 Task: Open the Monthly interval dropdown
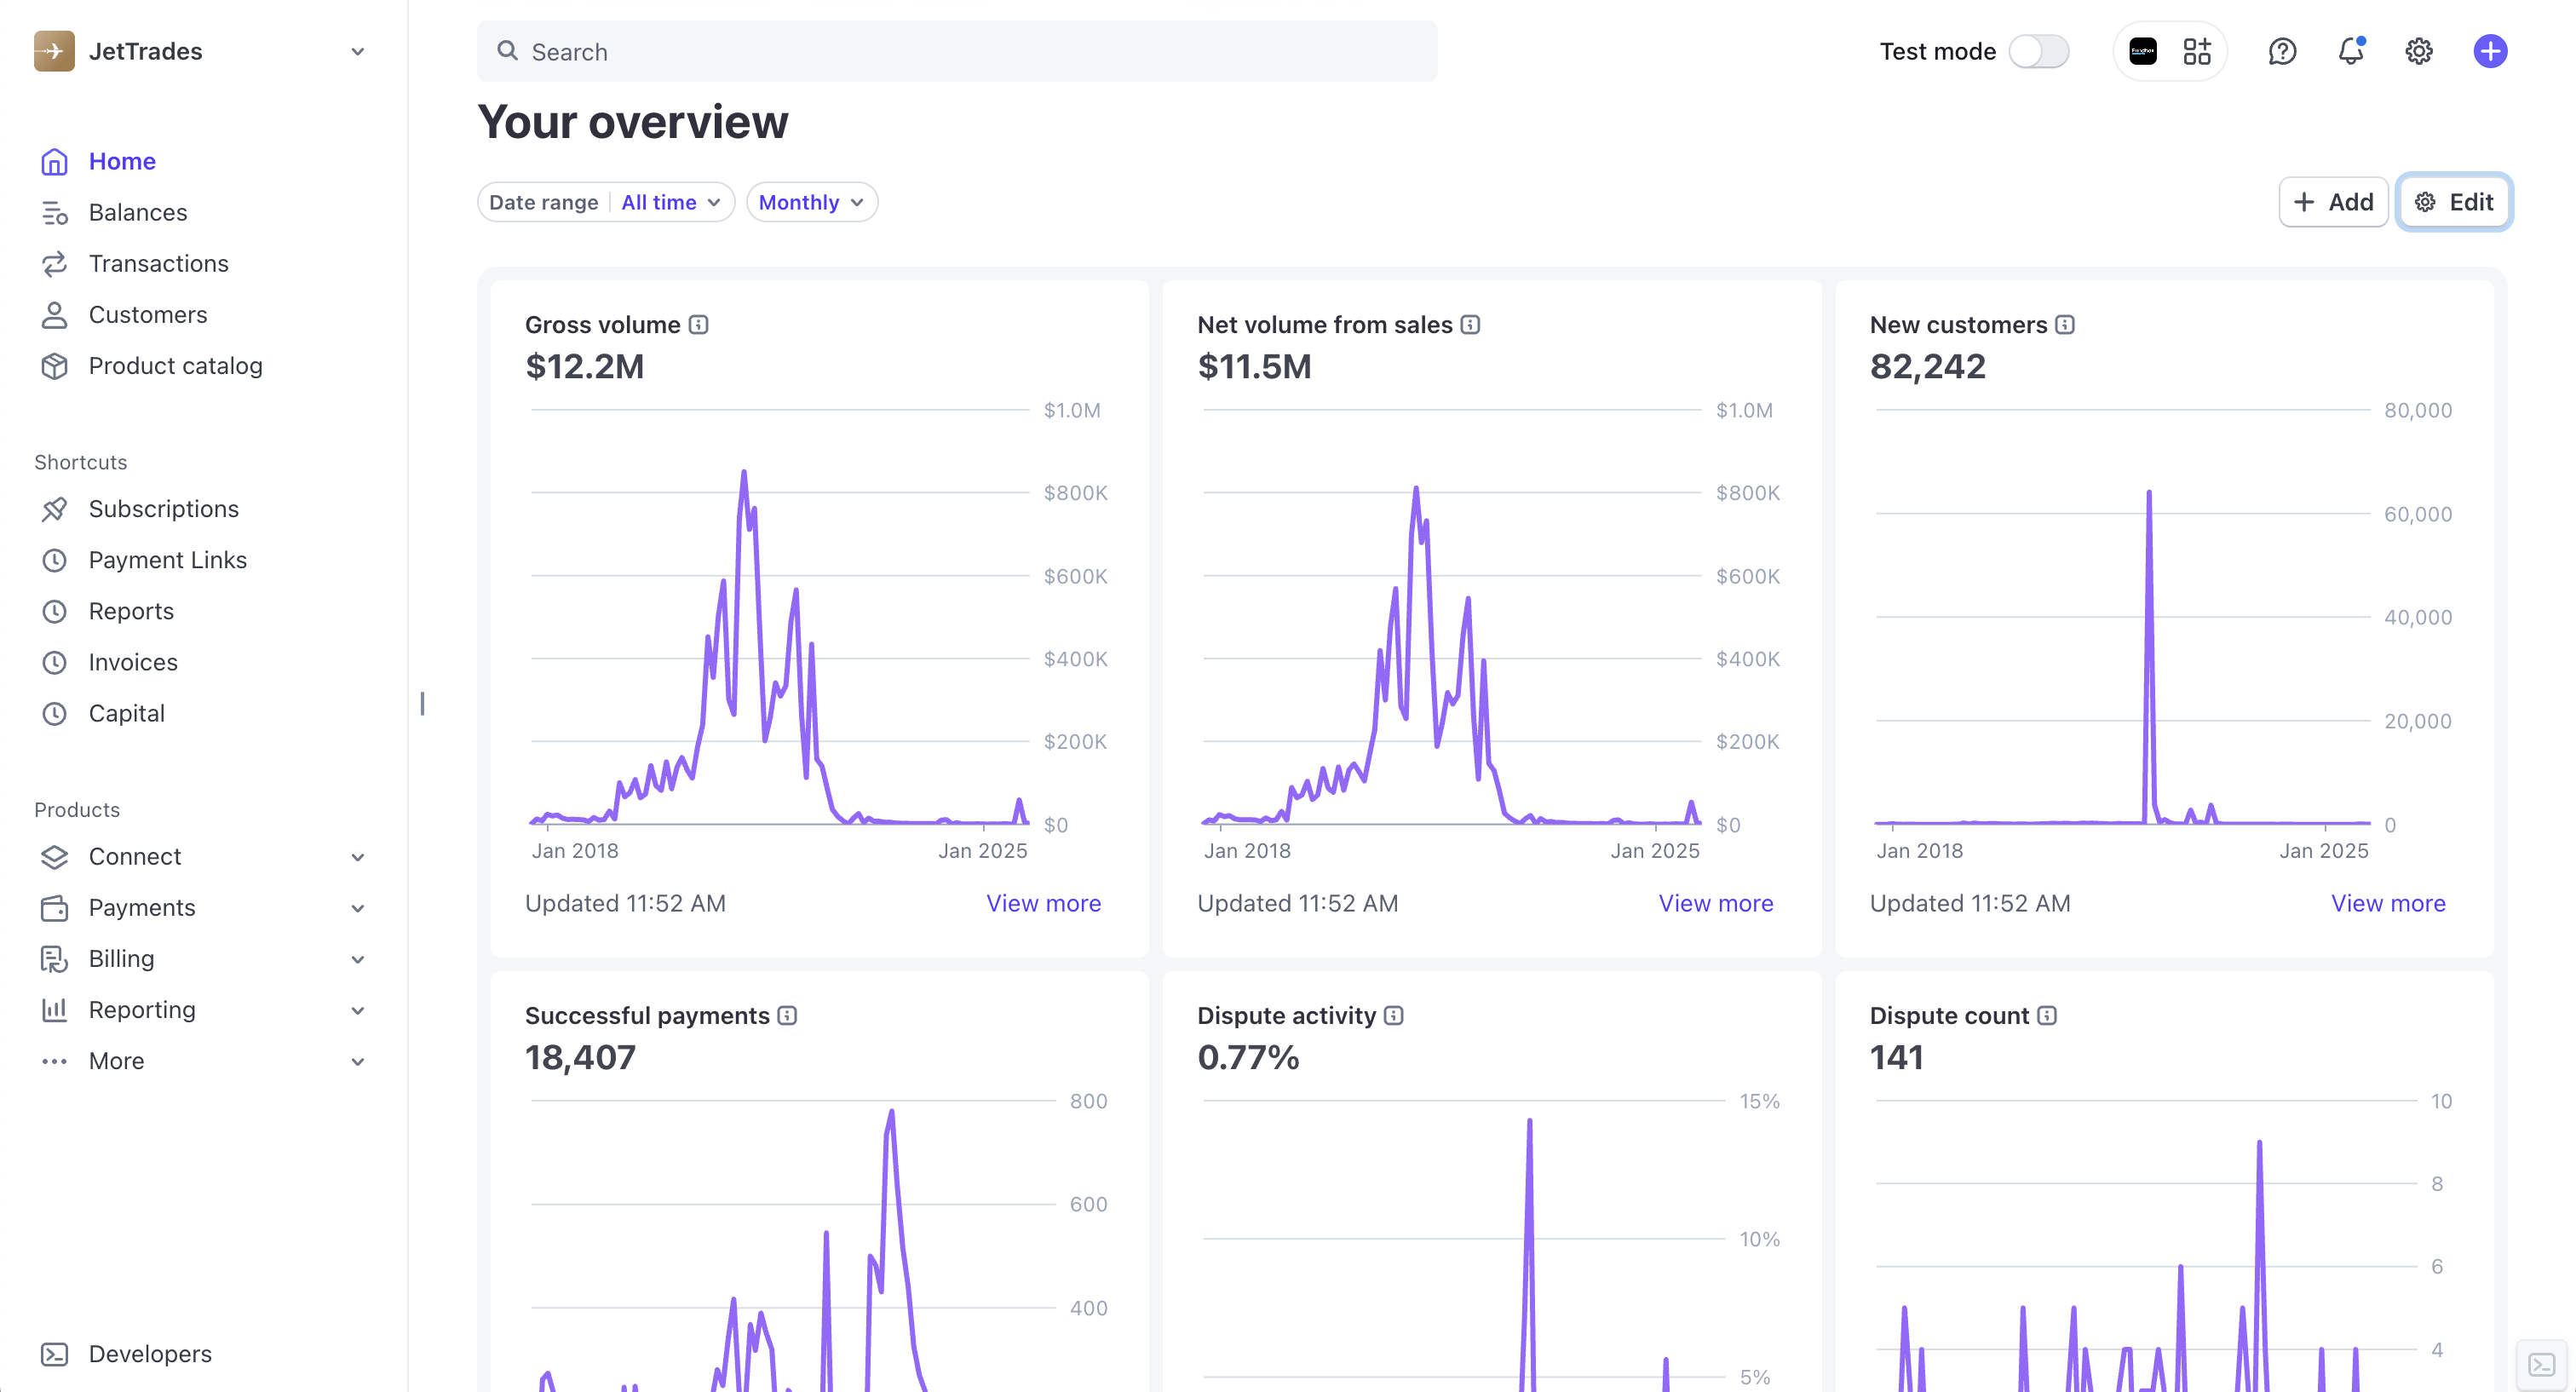[x=811, y=202]
